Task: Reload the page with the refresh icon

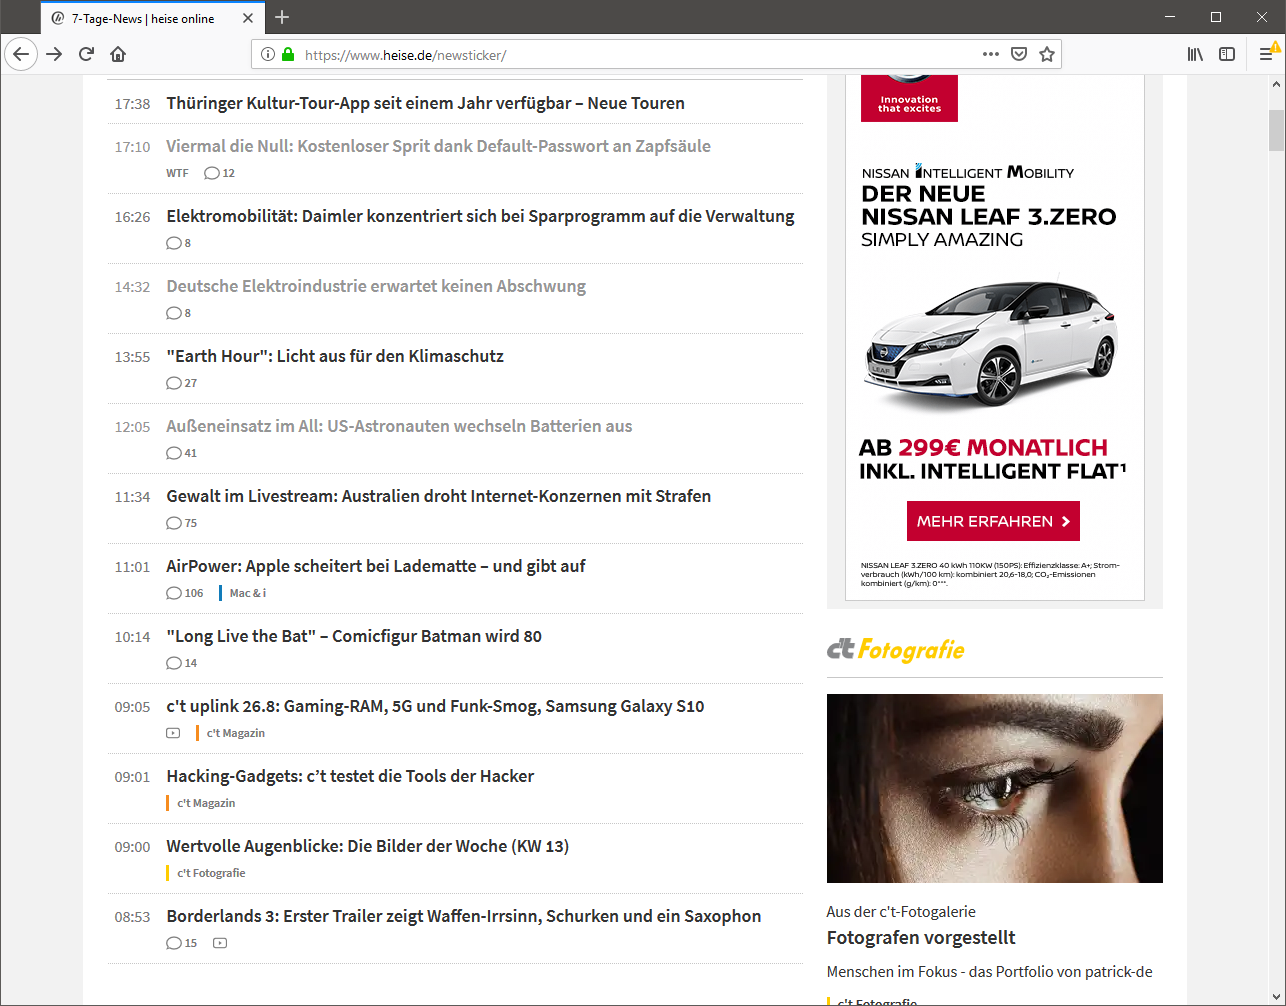Action: pos(86,54)
